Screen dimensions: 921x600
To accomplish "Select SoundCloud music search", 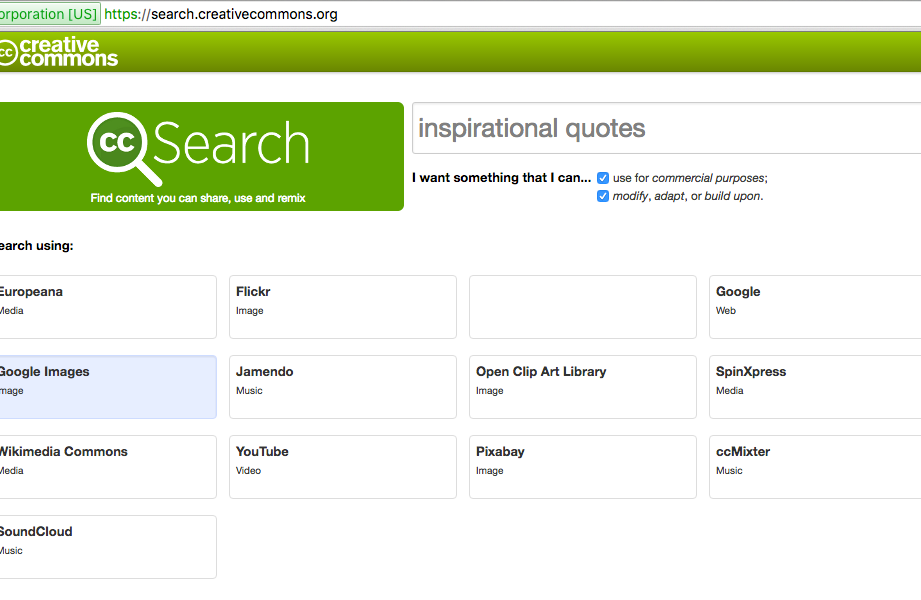I will 108,547.
